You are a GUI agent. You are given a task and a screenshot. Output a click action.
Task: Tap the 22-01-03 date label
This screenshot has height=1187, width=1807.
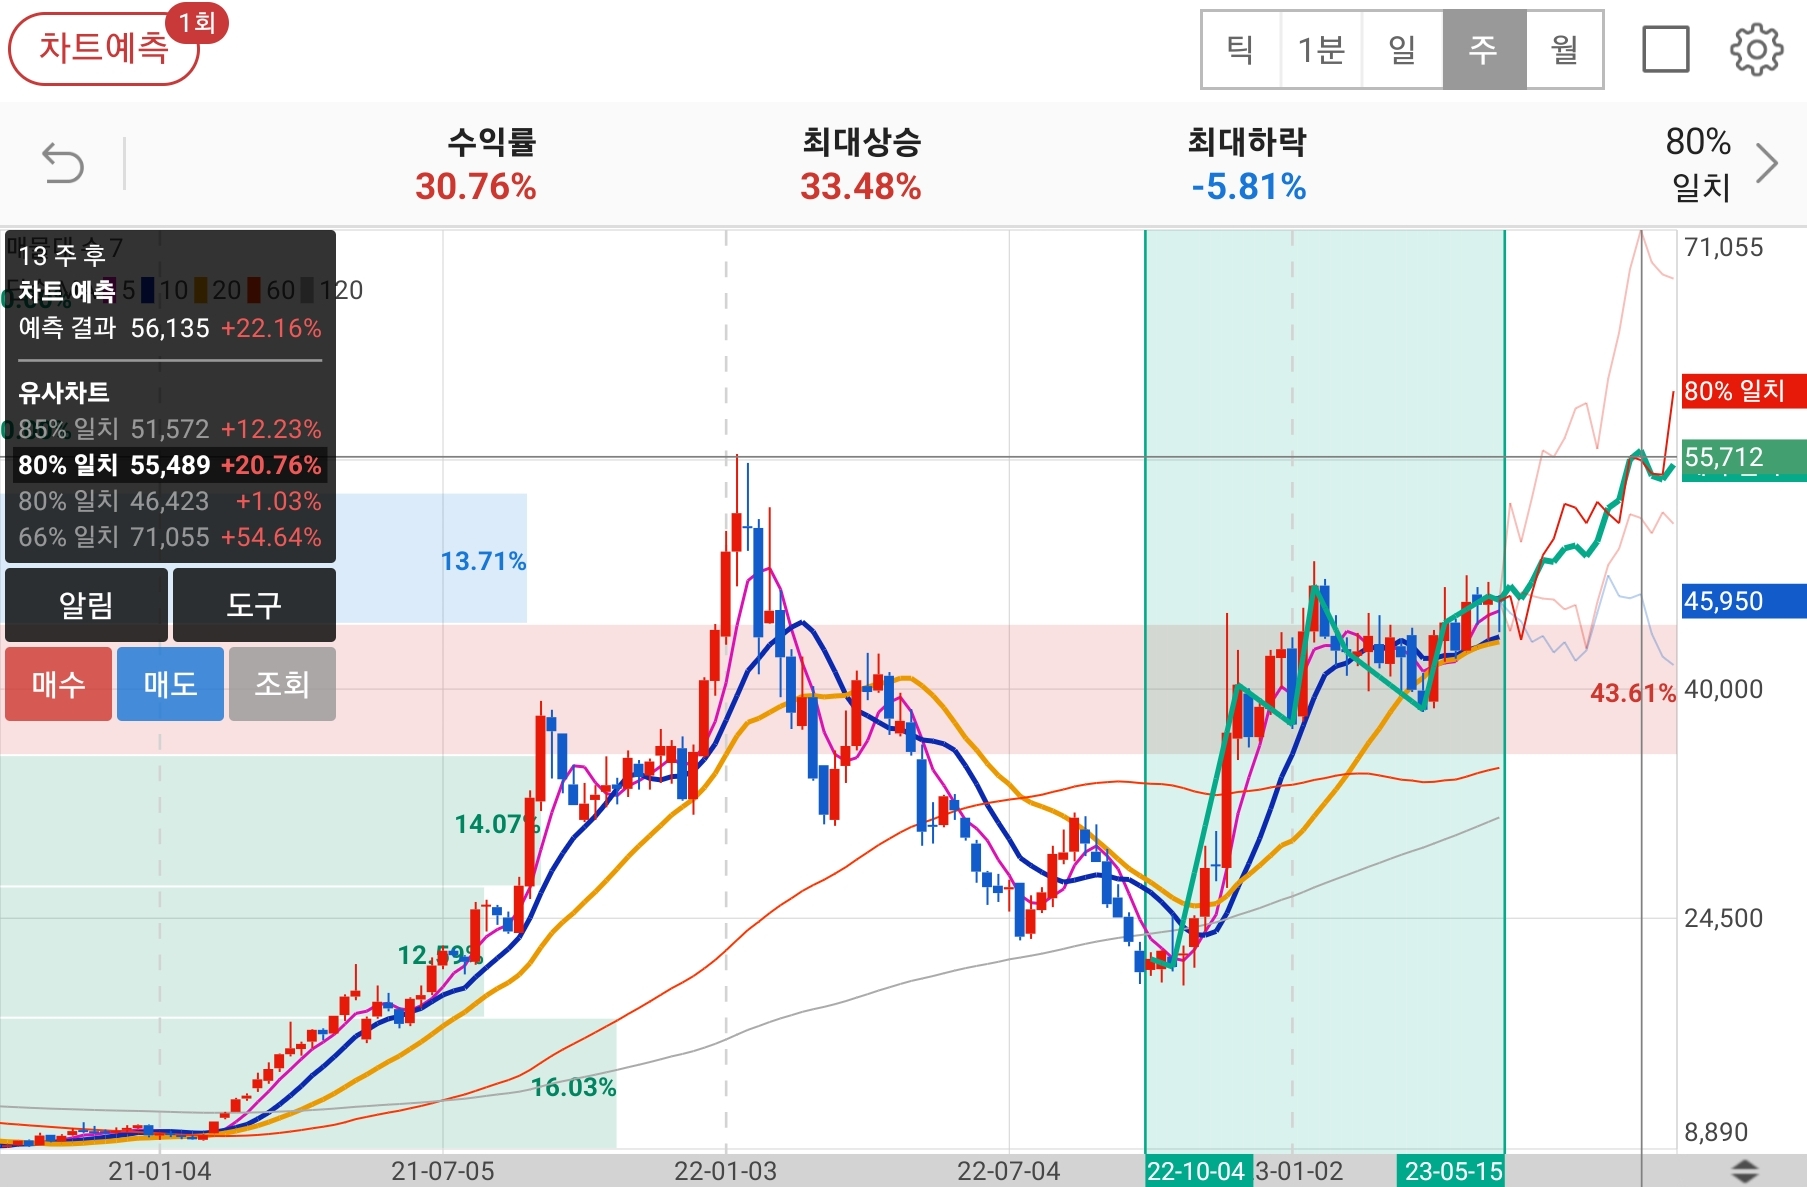[x=725, y=1171]
